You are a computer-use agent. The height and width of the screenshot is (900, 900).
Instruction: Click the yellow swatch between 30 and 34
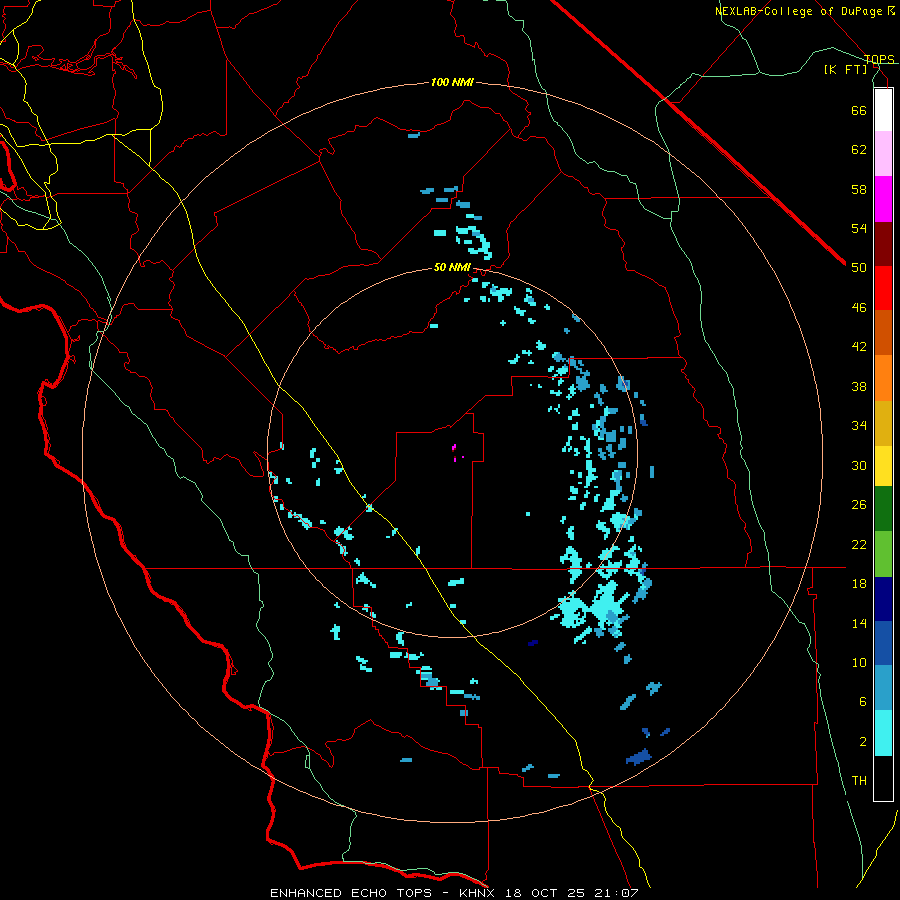pos(883,466)
